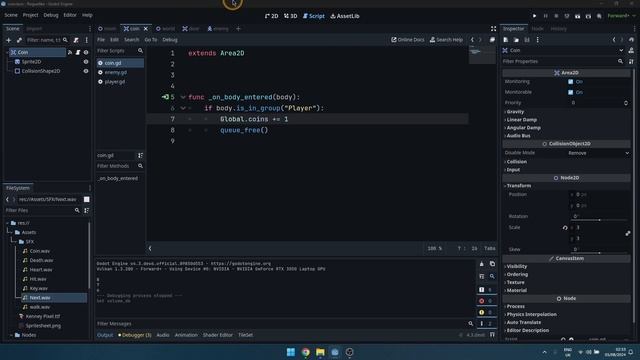Instantiate child scene with link icon
The width and height of the screenshot is (640, 360).
coord(19,40)
